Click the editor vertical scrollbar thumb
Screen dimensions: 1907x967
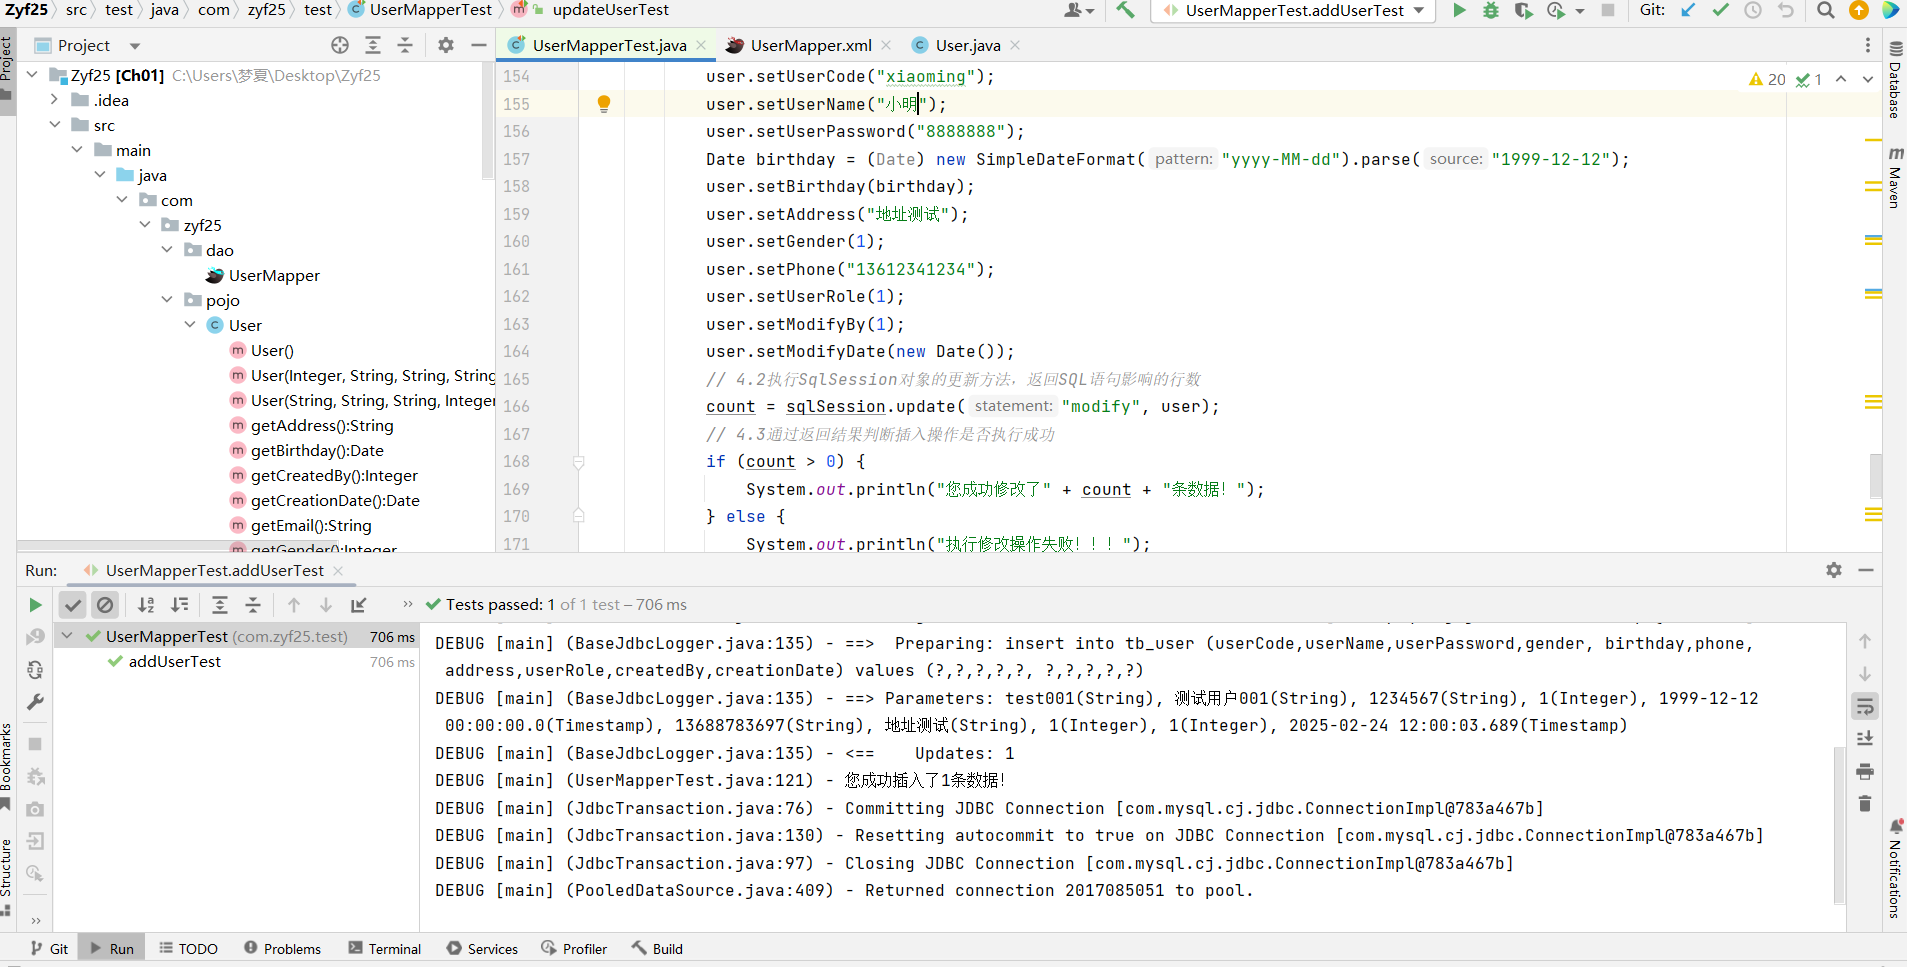(1875, 476)
